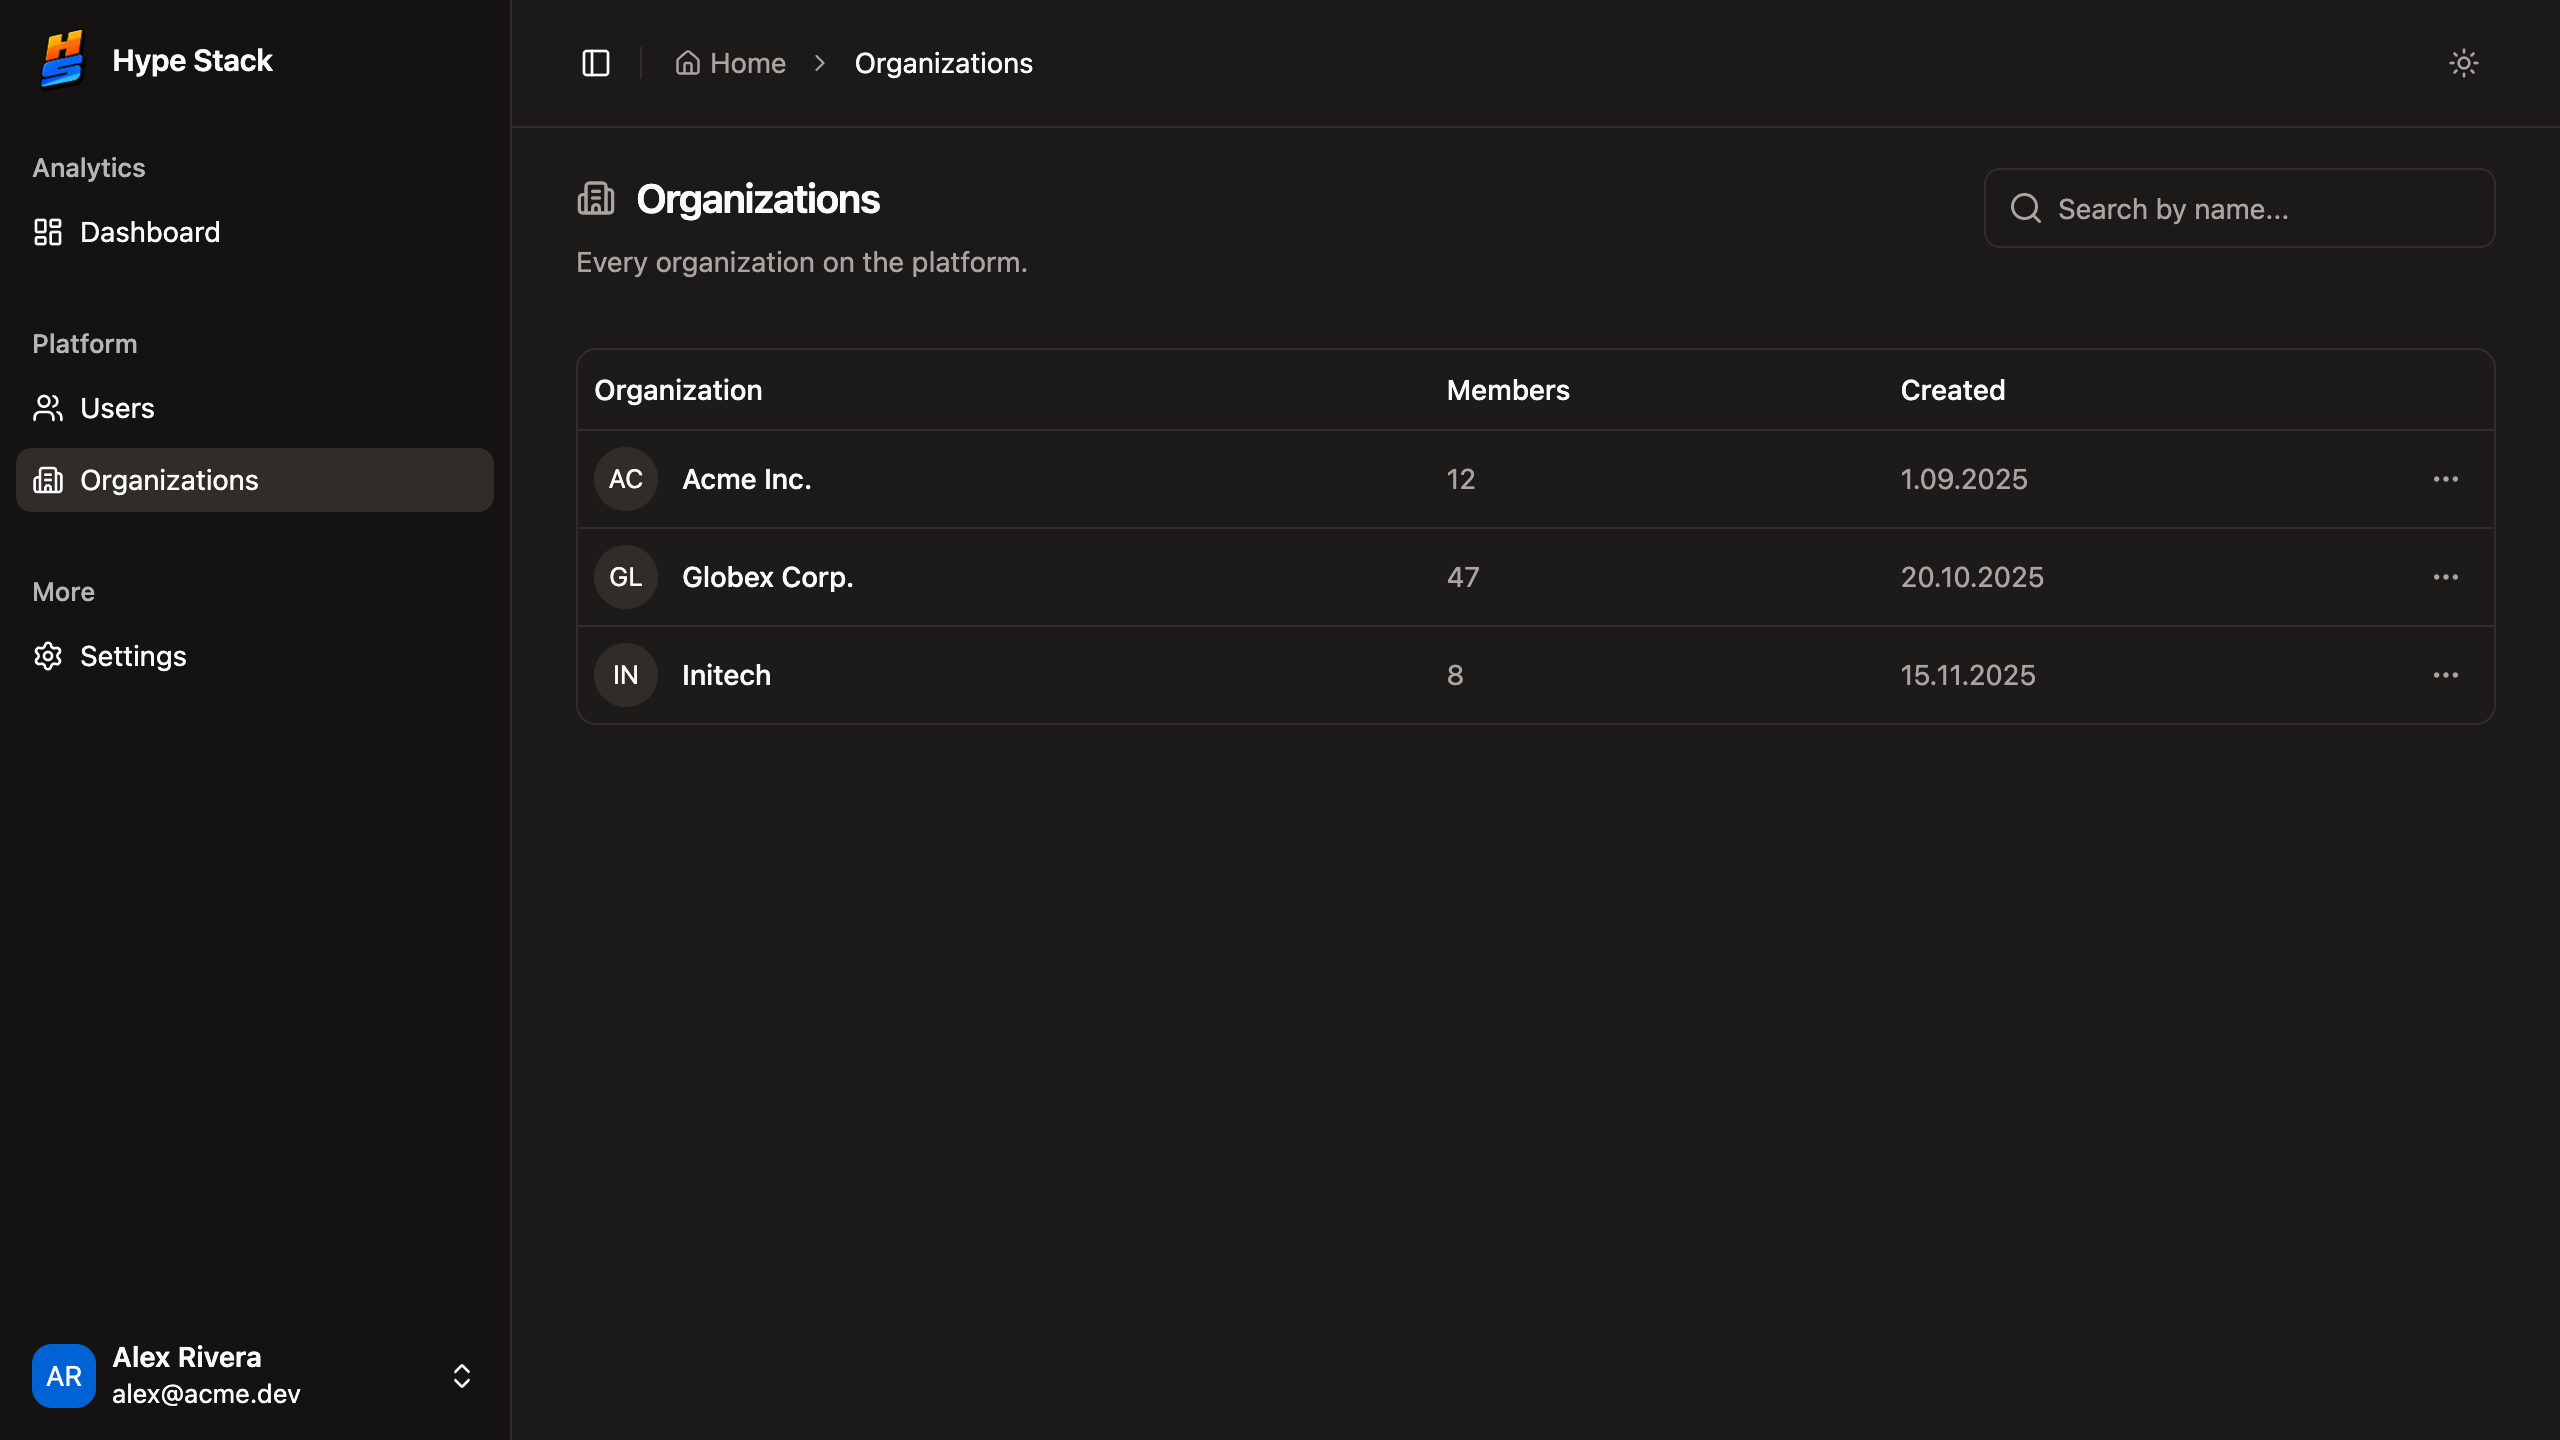Open Settings from the sidebar
Screen dimensions: 2560x1440
255,656
